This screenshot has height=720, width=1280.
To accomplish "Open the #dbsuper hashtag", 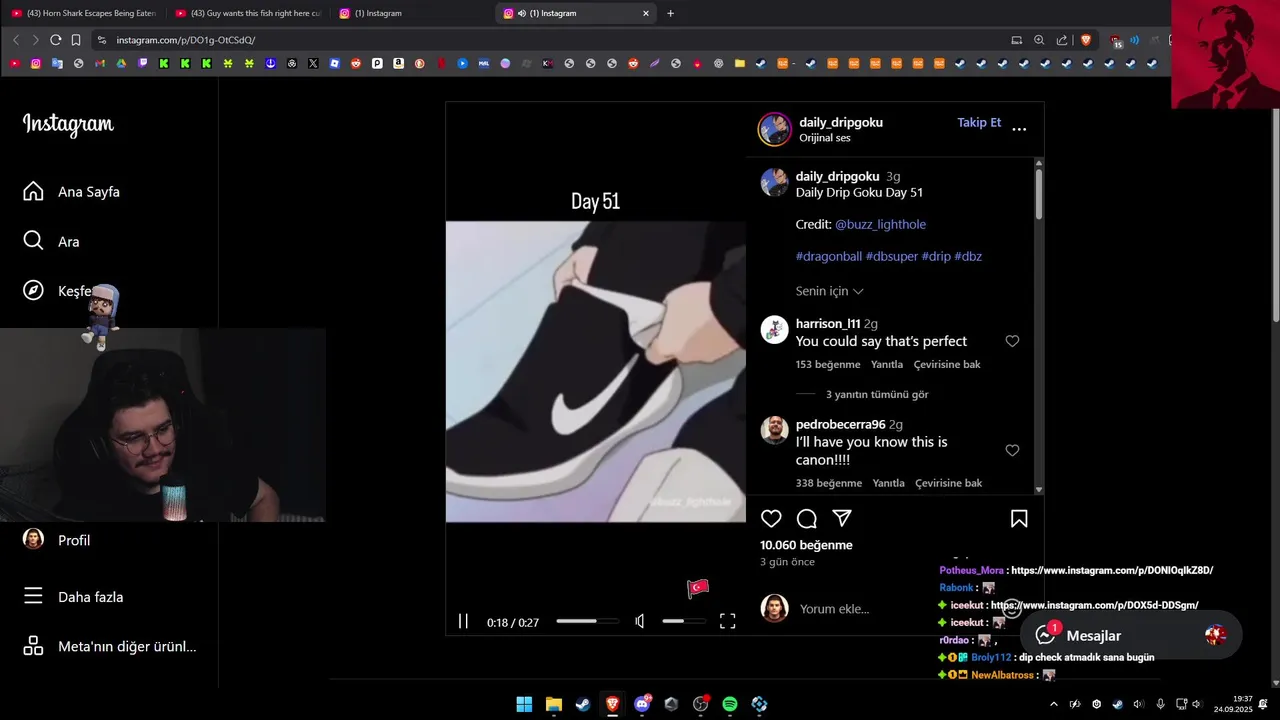I will pos(892,256).
